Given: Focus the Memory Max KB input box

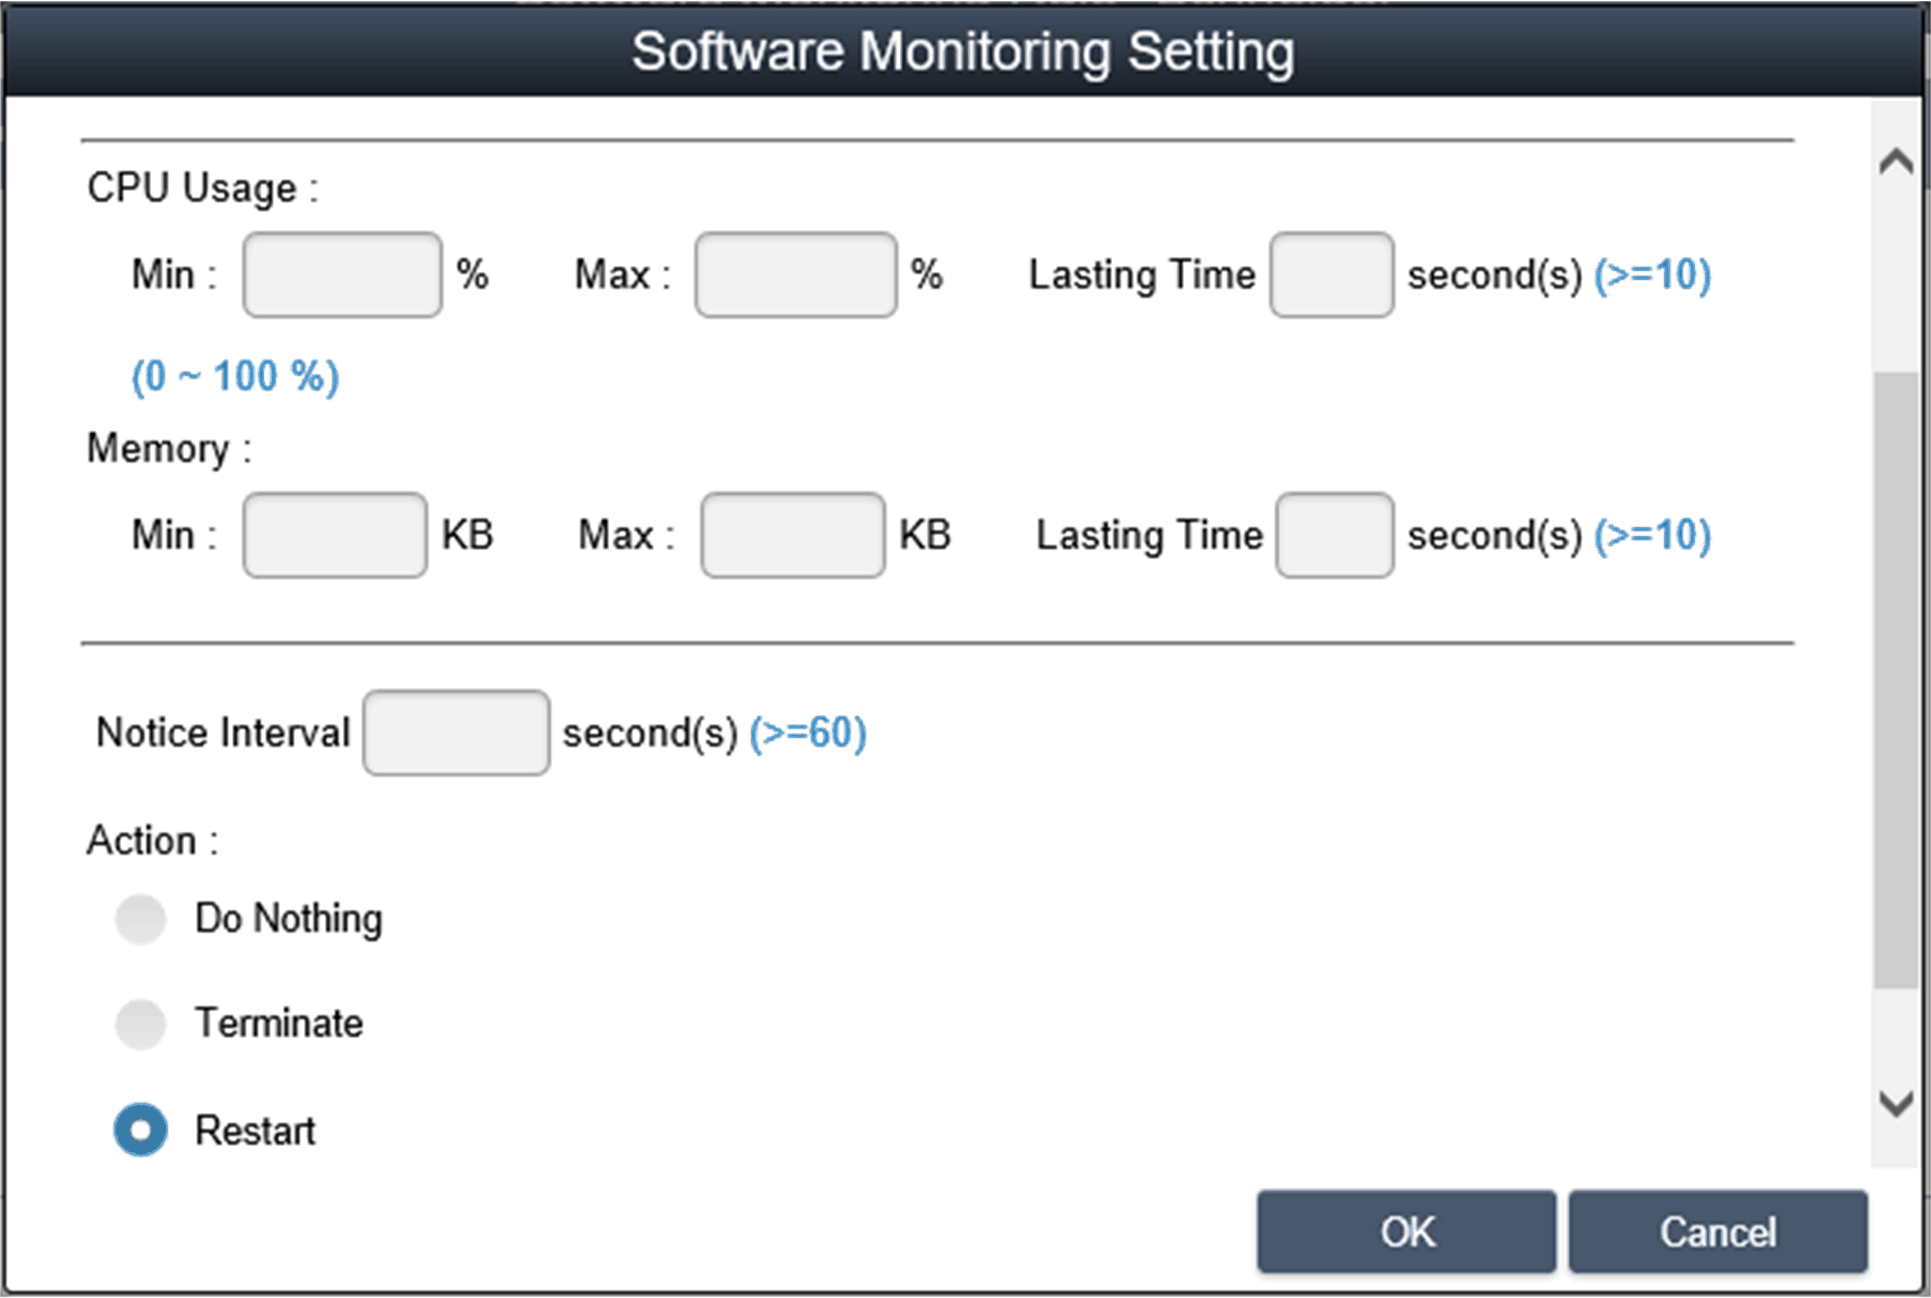Looking at the screenshot, I should [x=792, y=535].
